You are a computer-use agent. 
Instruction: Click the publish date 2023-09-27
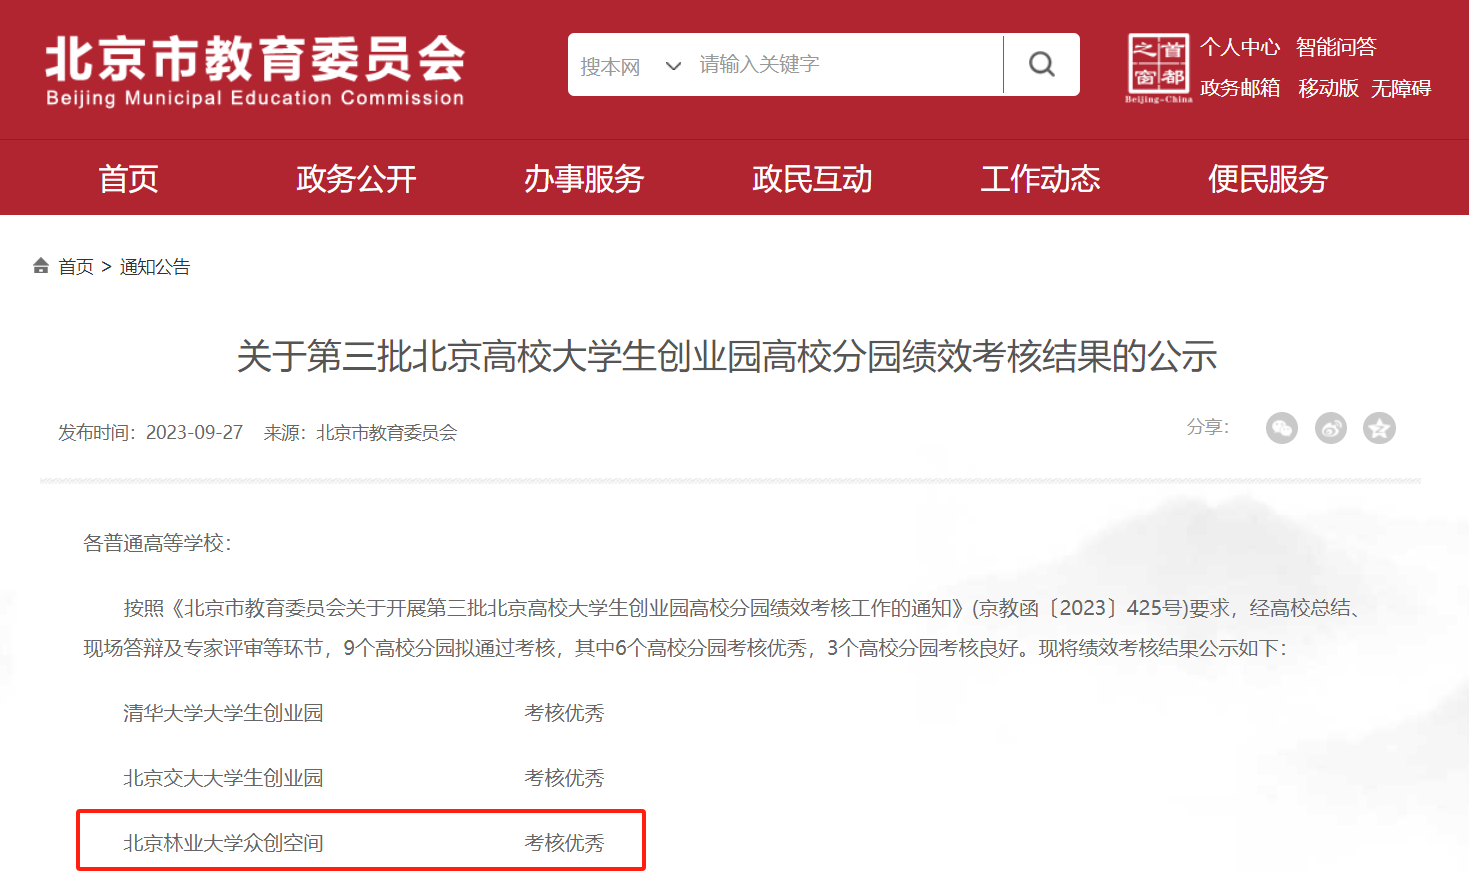point(194,432)
